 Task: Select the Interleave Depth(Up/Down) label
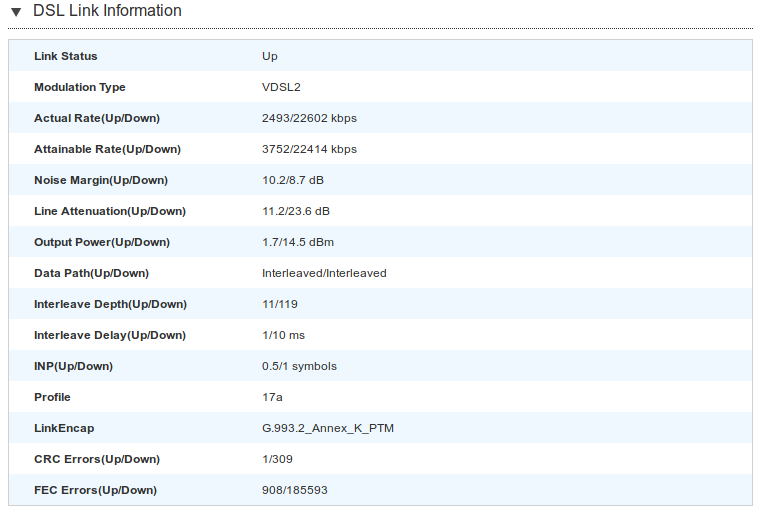point(110,304)
